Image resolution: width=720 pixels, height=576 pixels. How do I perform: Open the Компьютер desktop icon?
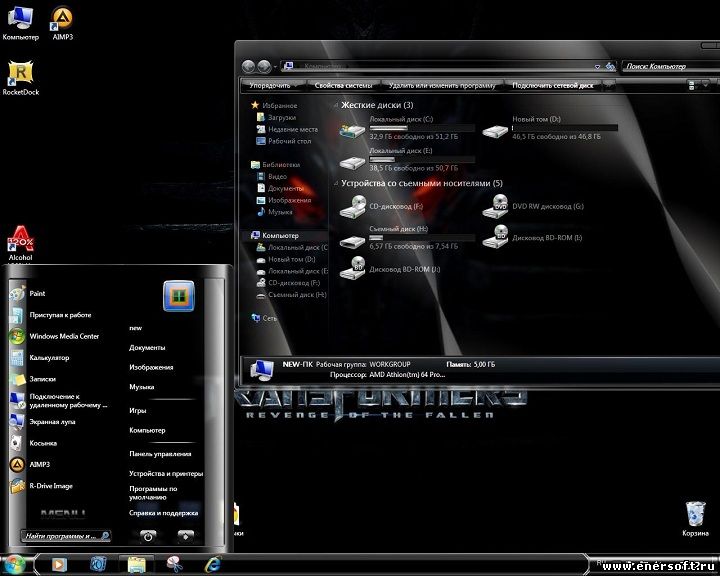click(20, 23)
